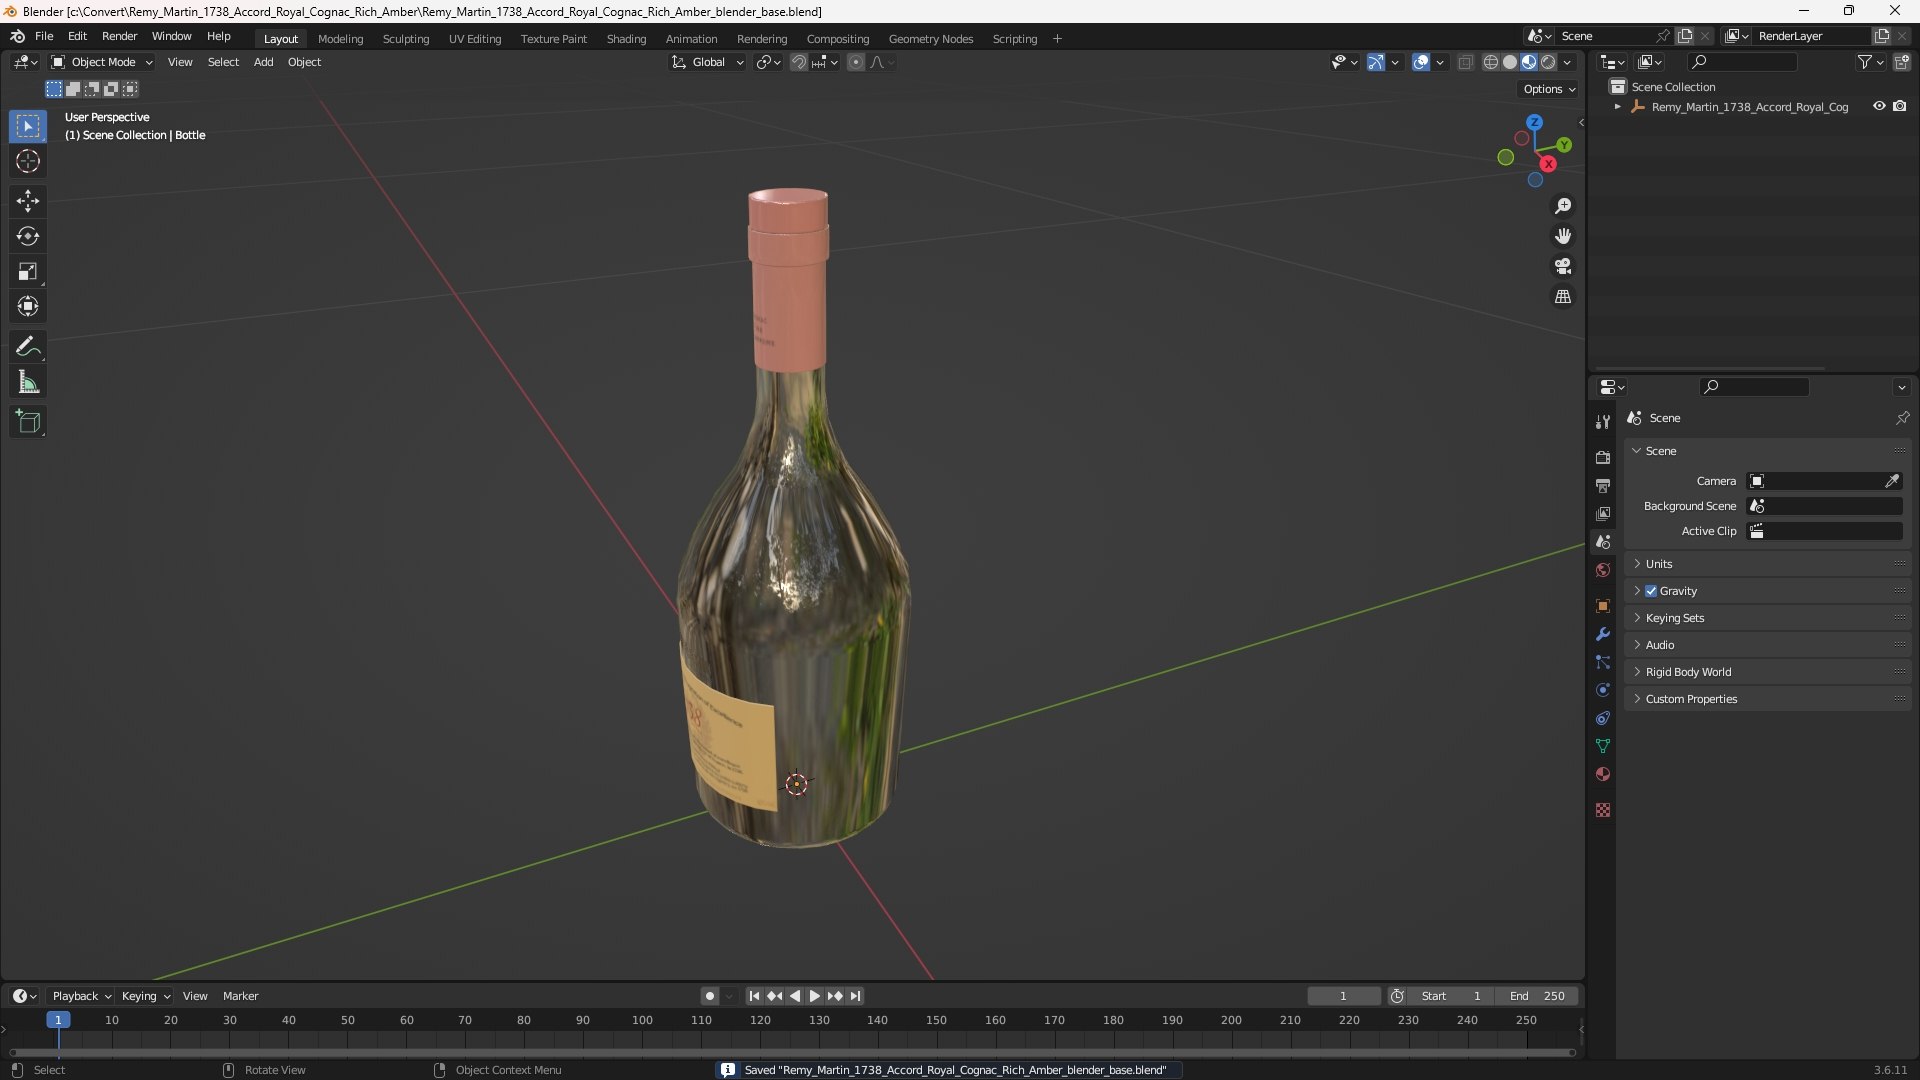Open the Render properties tab
The height and width of the screenshot is (1080, 1920).
click(1603, 457)
